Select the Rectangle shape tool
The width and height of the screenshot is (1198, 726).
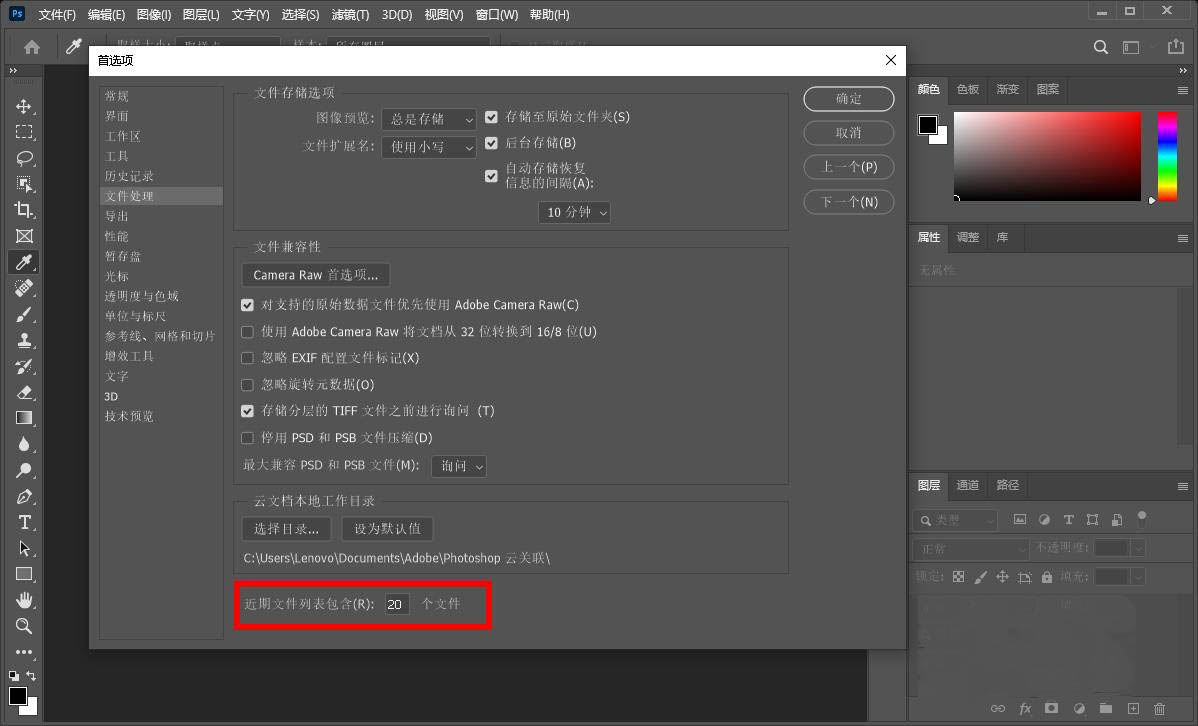[x=24, y=575]
